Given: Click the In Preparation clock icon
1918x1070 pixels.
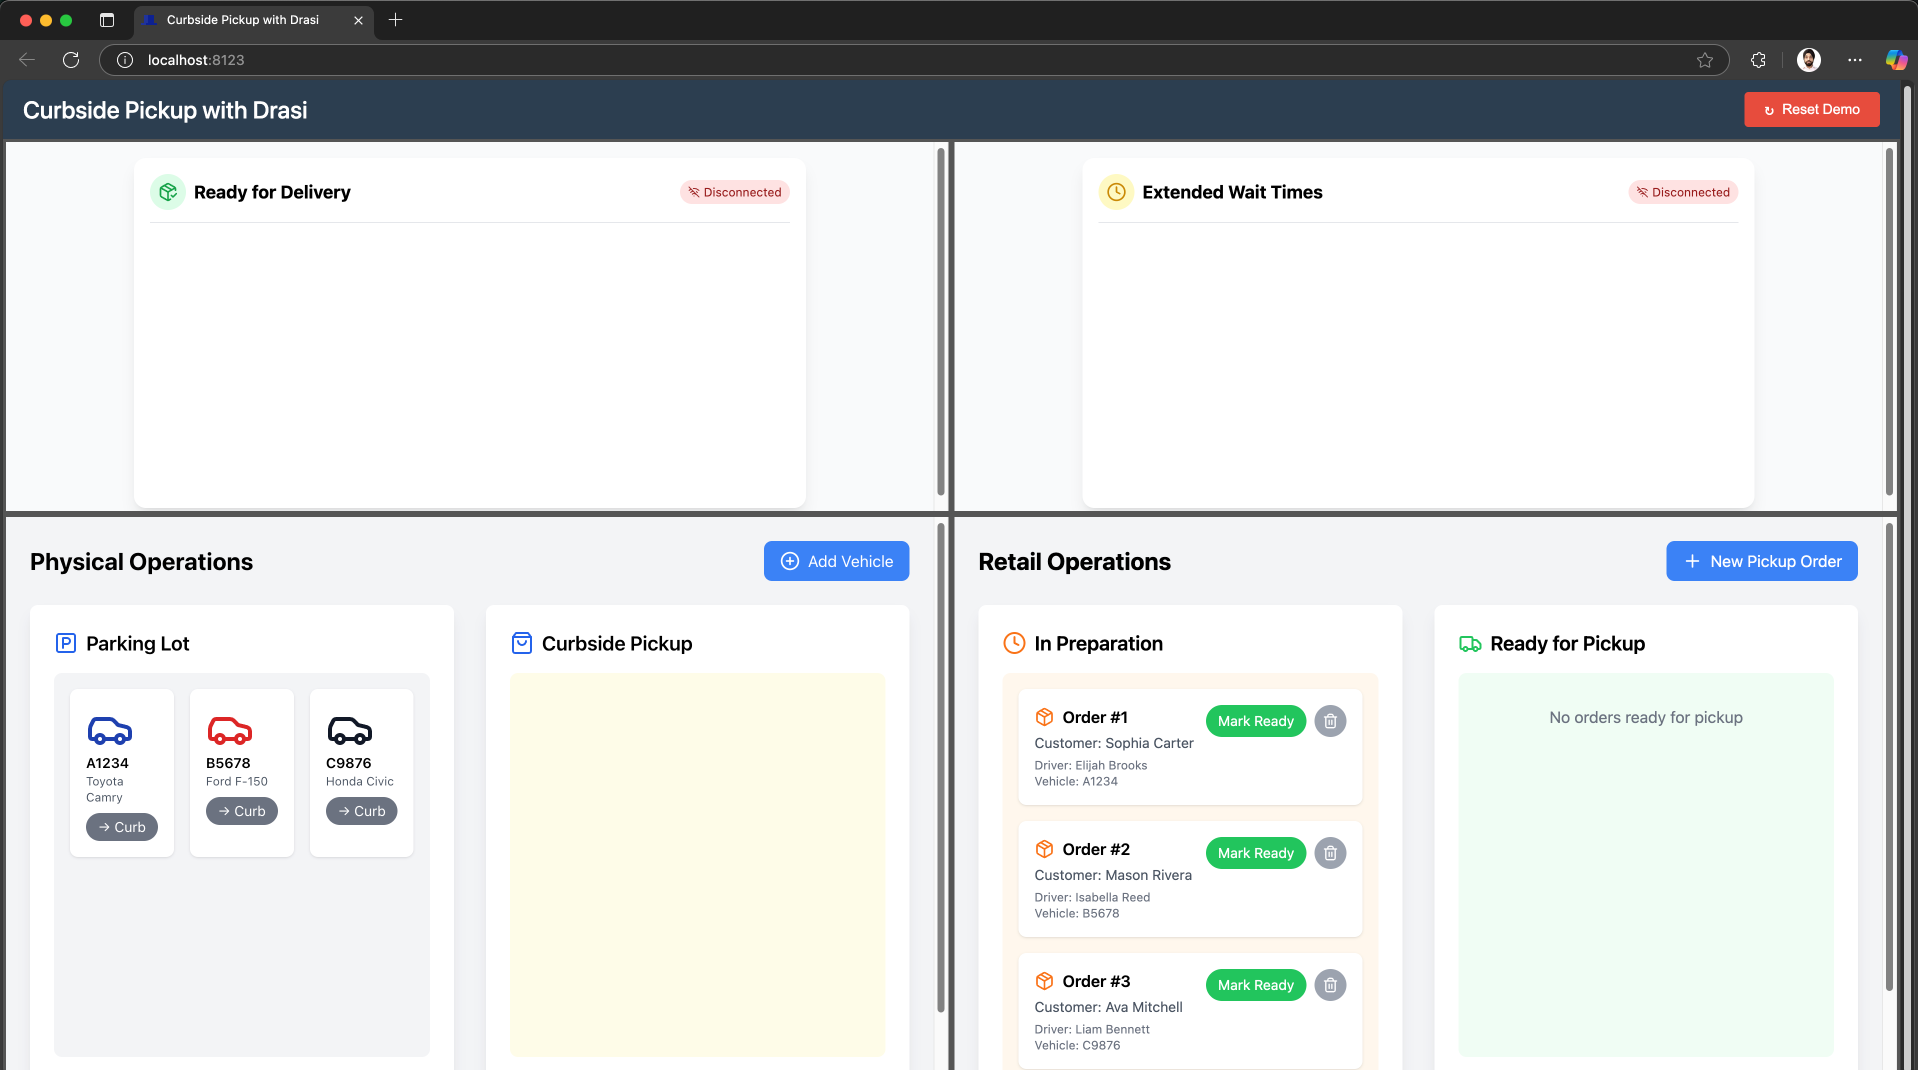Looking at the screenshot, I should click(1013, 643).
